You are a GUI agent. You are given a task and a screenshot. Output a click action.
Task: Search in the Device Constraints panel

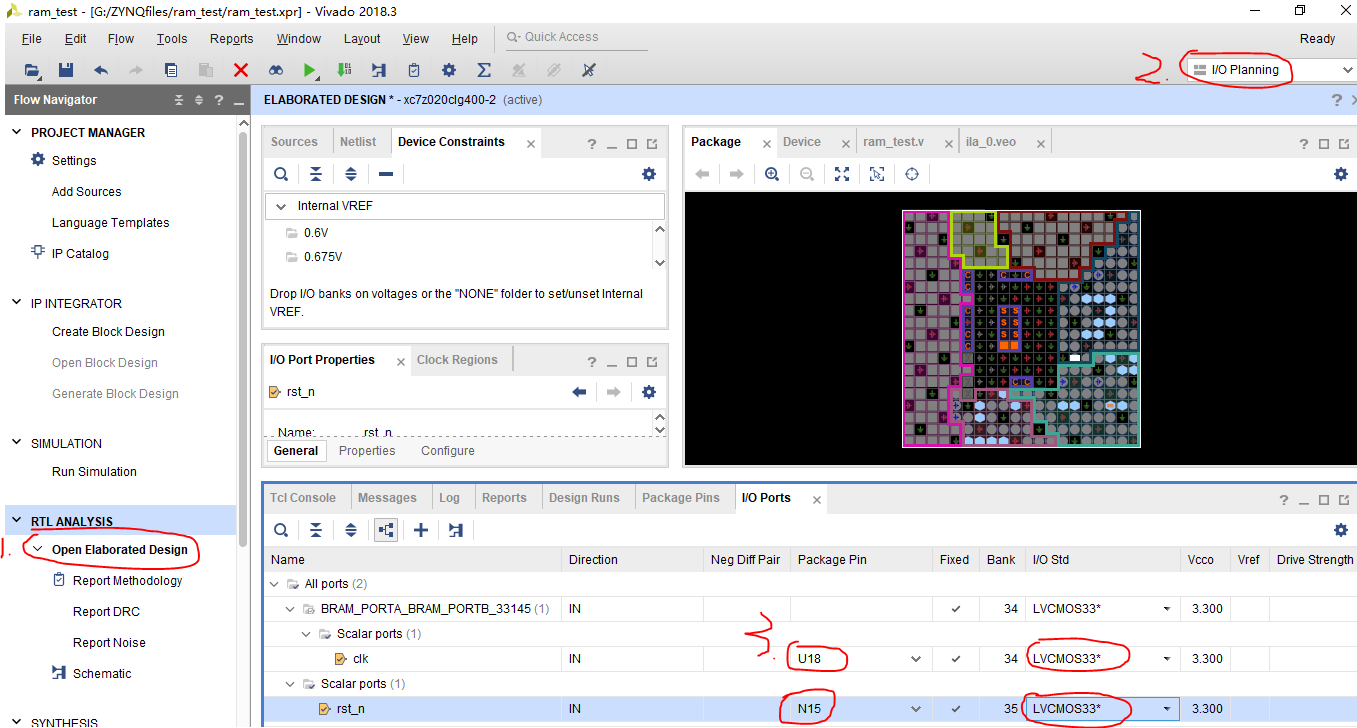281,174
